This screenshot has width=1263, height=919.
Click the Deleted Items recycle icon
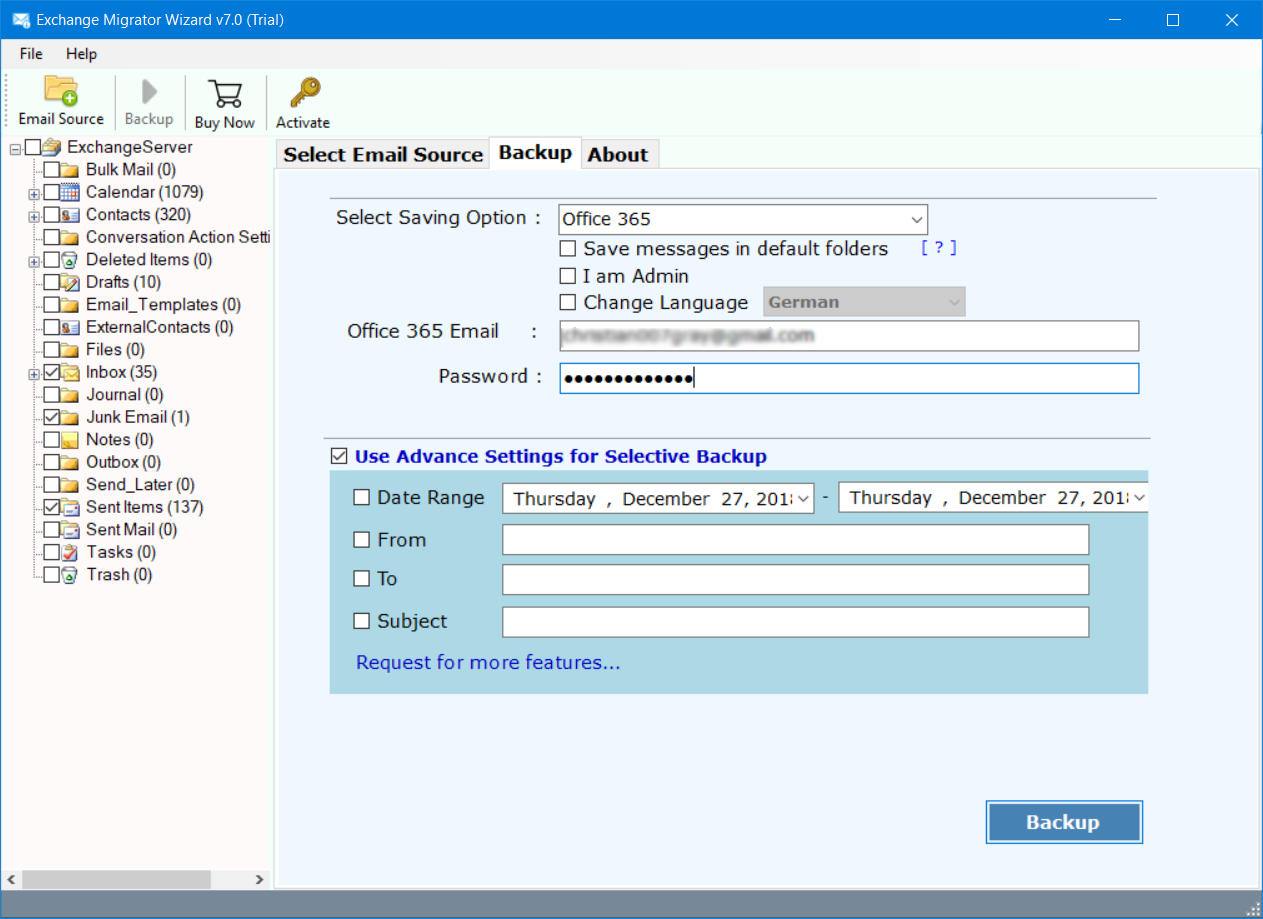tap(70, 260)
